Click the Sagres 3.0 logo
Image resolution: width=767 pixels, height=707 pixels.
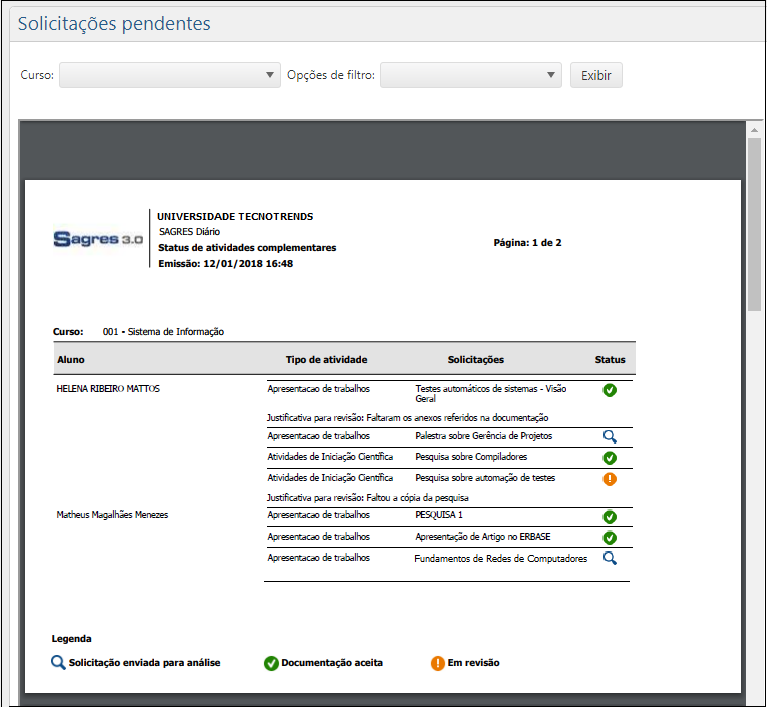(x=98, y=240)
